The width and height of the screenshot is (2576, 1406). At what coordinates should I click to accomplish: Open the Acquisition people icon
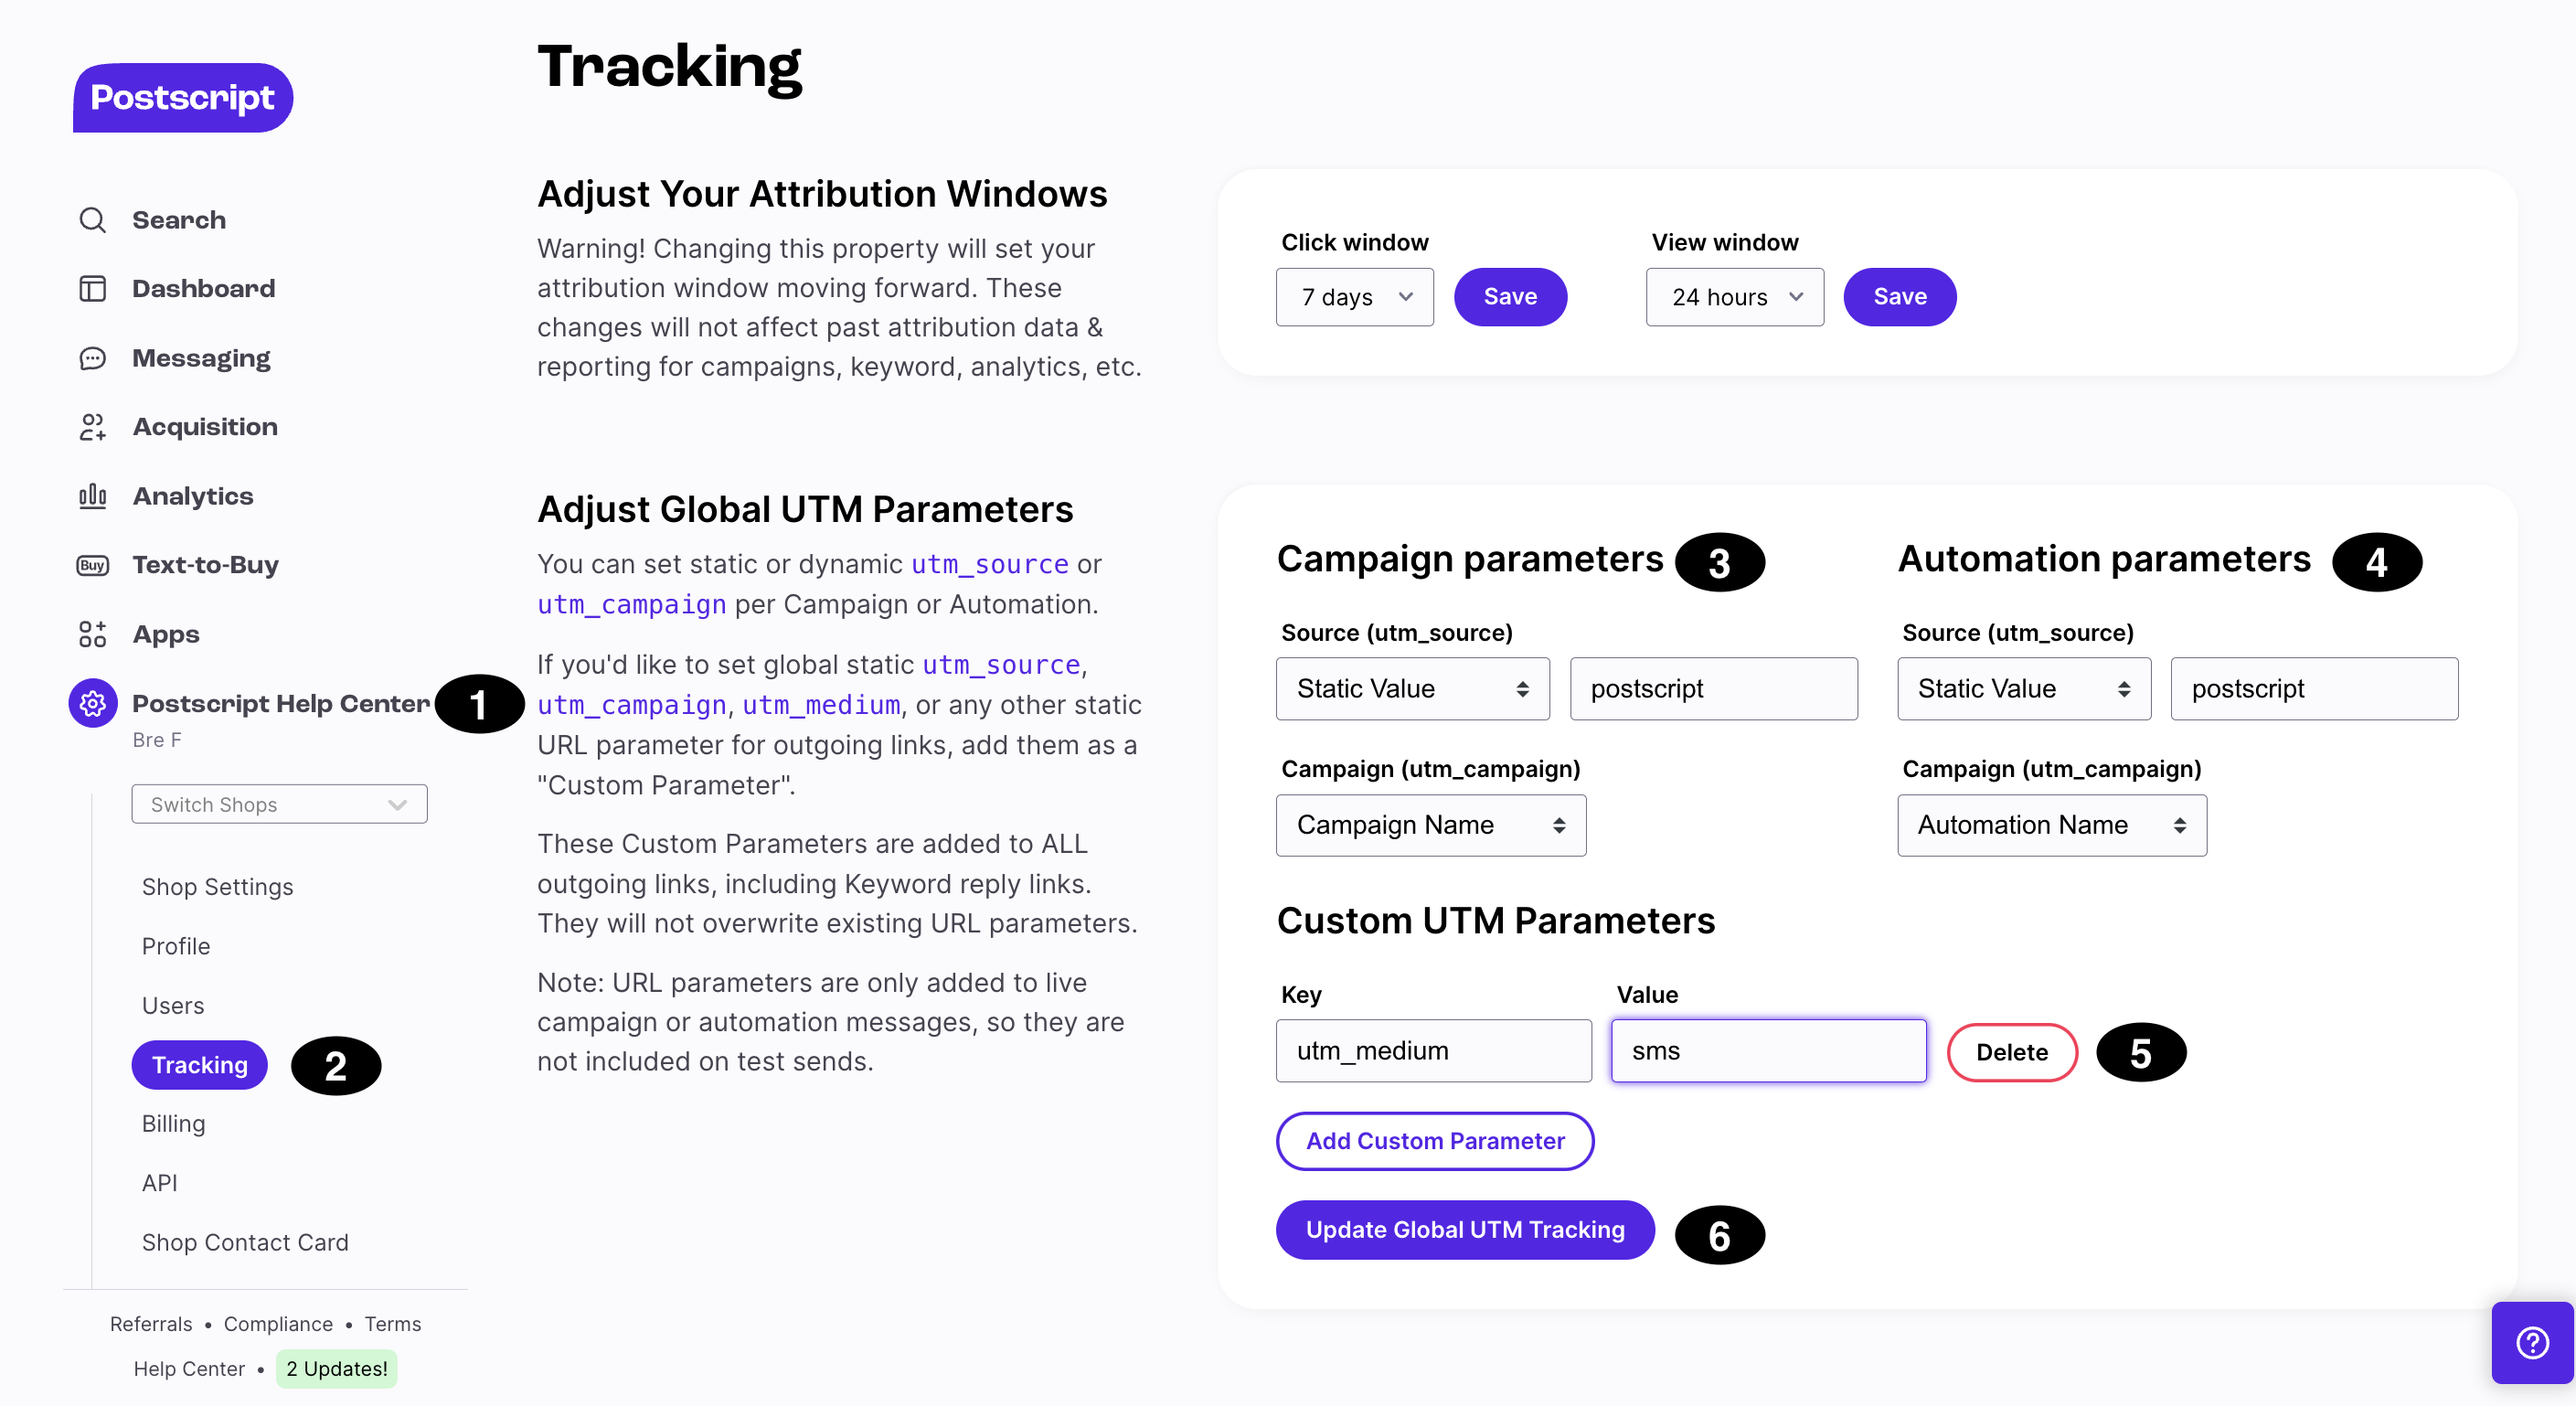tap(92, 427)
